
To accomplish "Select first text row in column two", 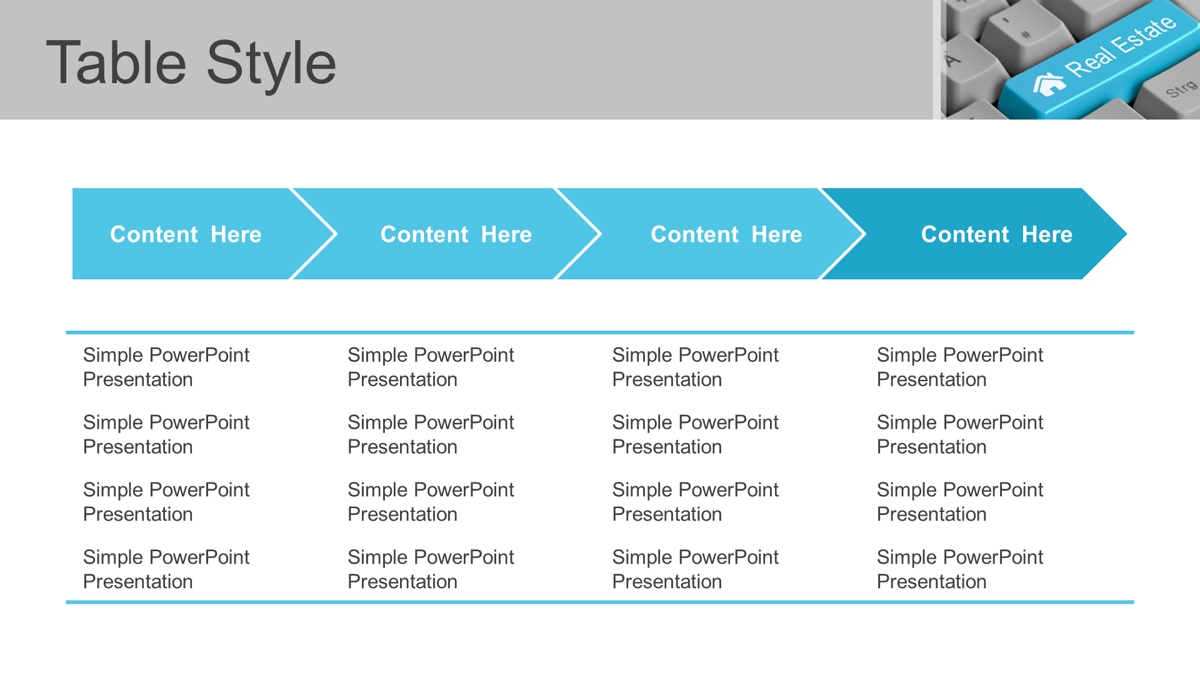I will (x=431, y=367).
